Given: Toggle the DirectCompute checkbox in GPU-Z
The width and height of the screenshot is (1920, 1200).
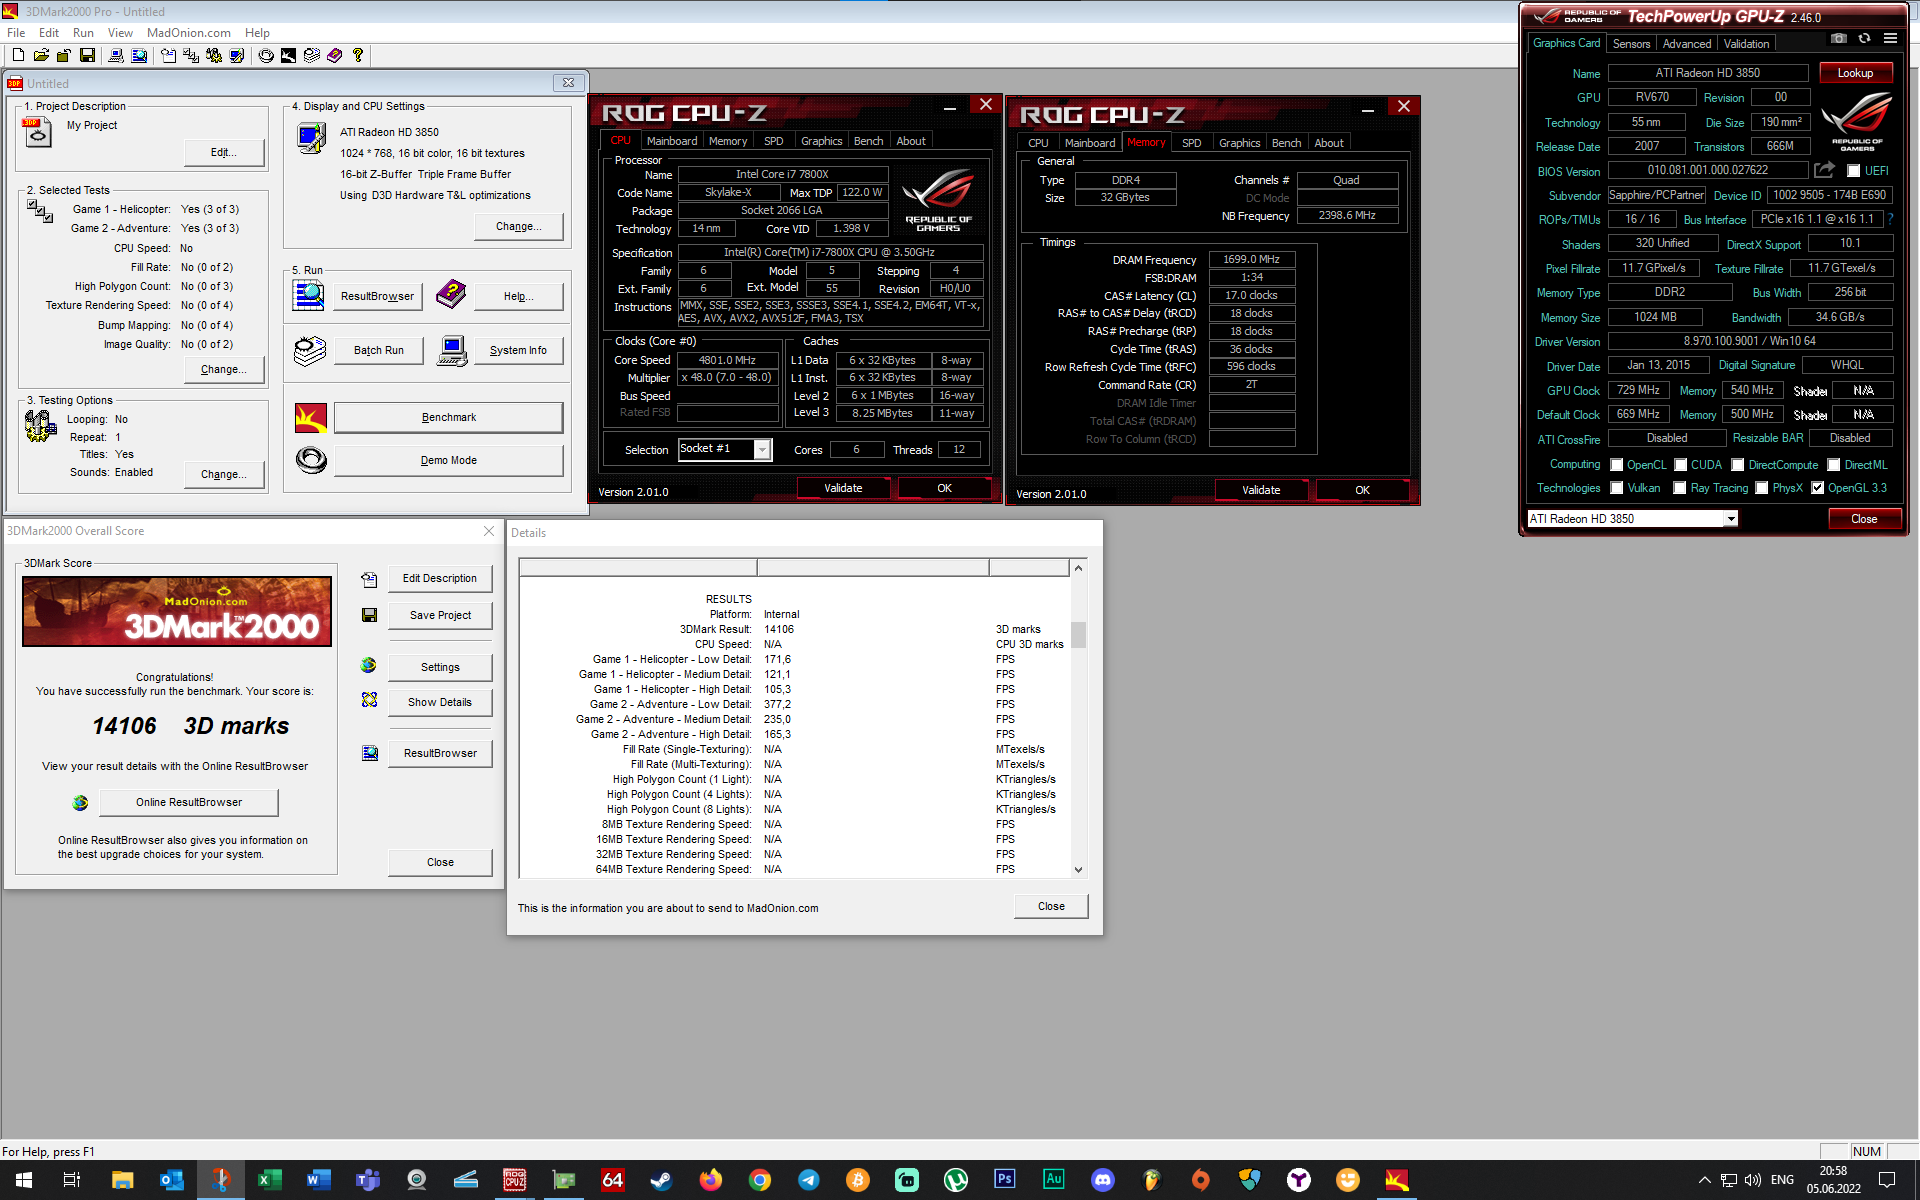Looking at the screenshot, I should coord(1738,465).
